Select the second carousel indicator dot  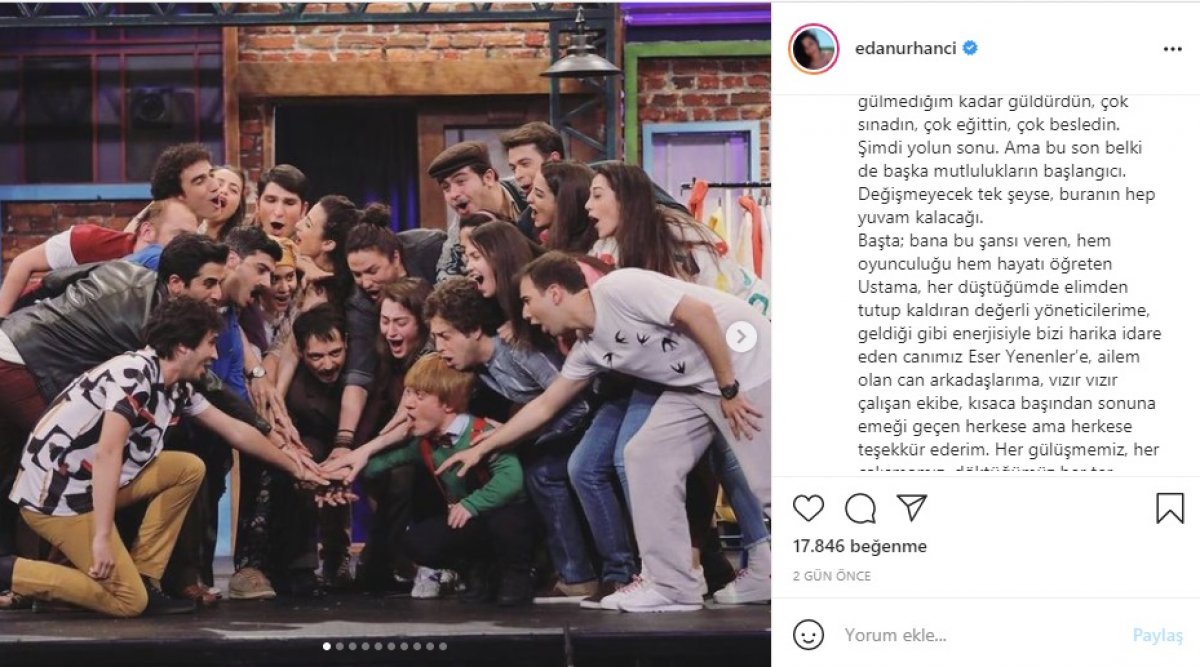[340, 646]
